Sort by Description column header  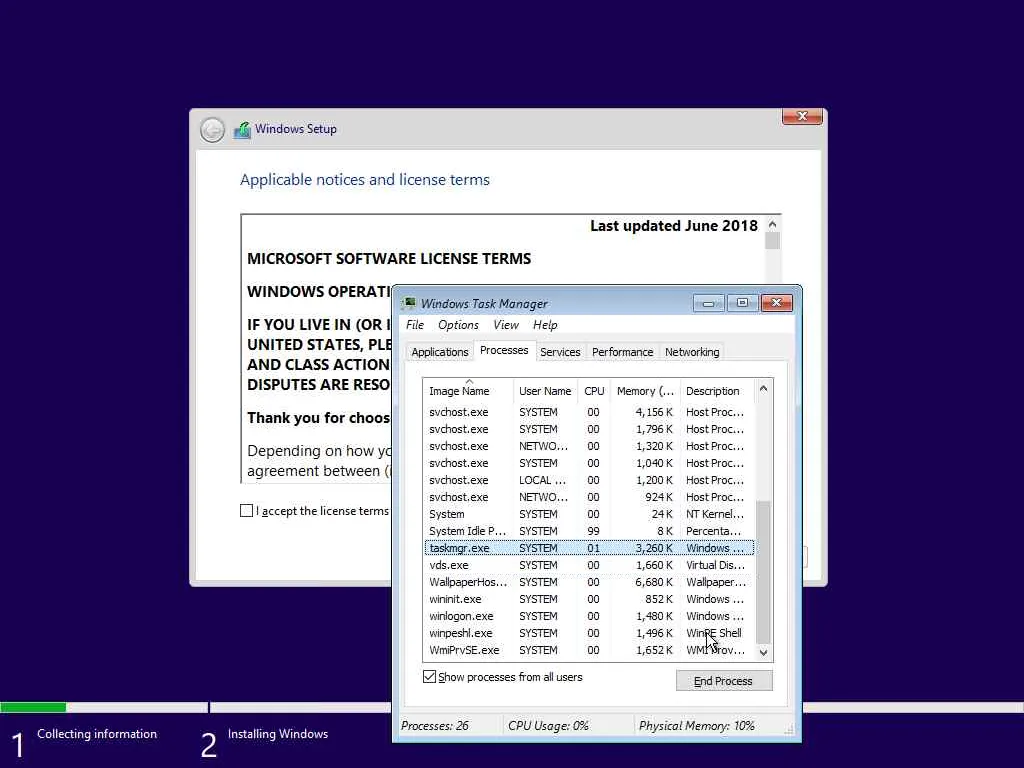tap(716, 391)
